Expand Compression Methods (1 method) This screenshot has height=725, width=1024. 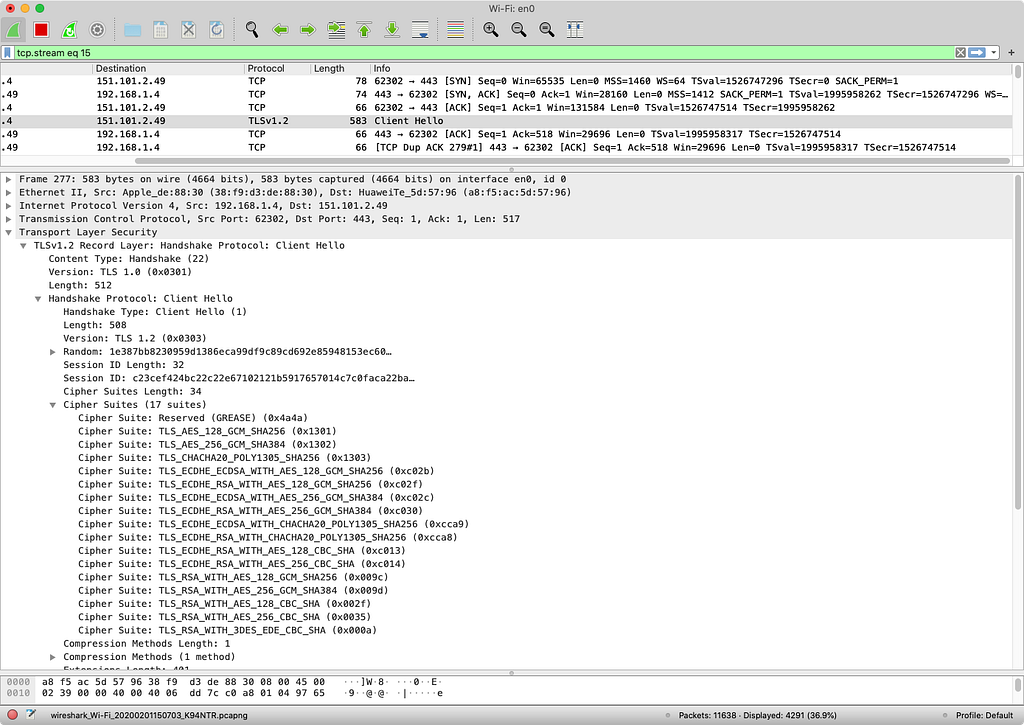click(53, 657)
